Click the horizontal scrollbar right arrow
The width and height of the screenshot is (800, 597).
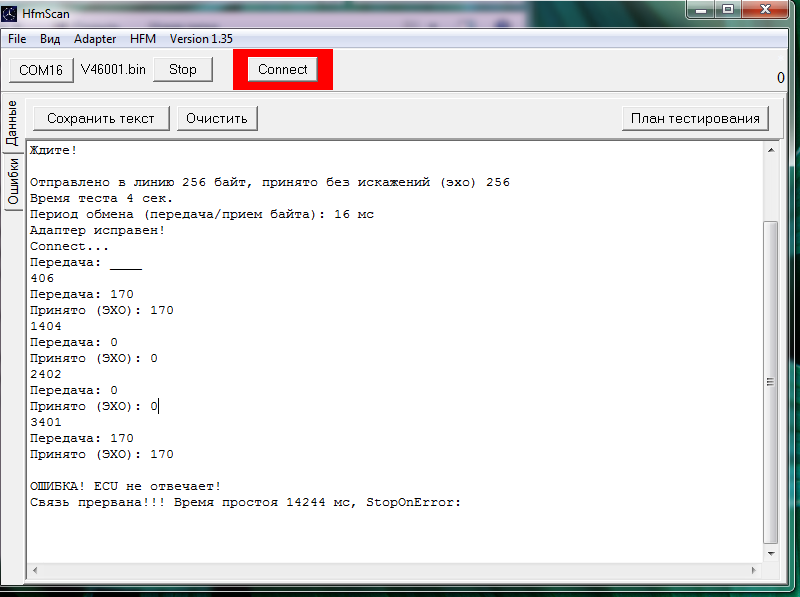754,569
